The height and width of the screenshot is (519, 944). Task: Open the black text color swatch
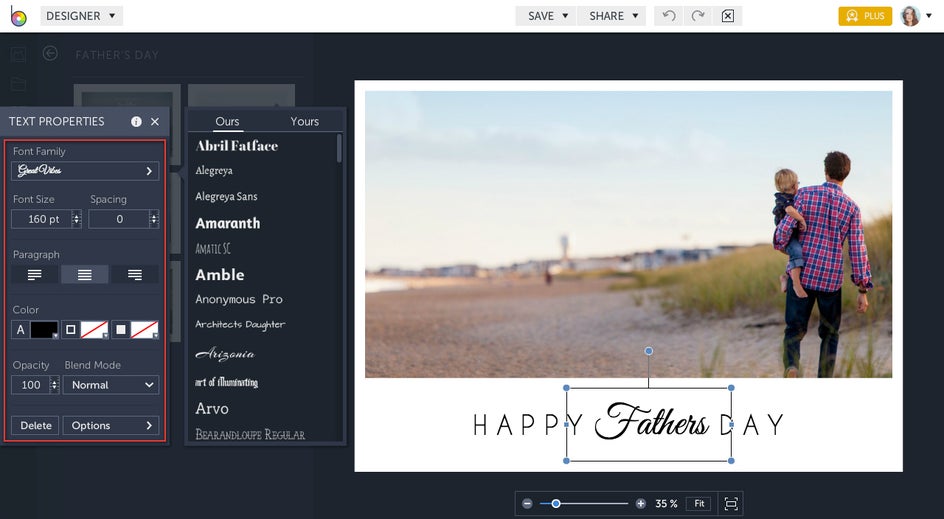coord(45,330)
